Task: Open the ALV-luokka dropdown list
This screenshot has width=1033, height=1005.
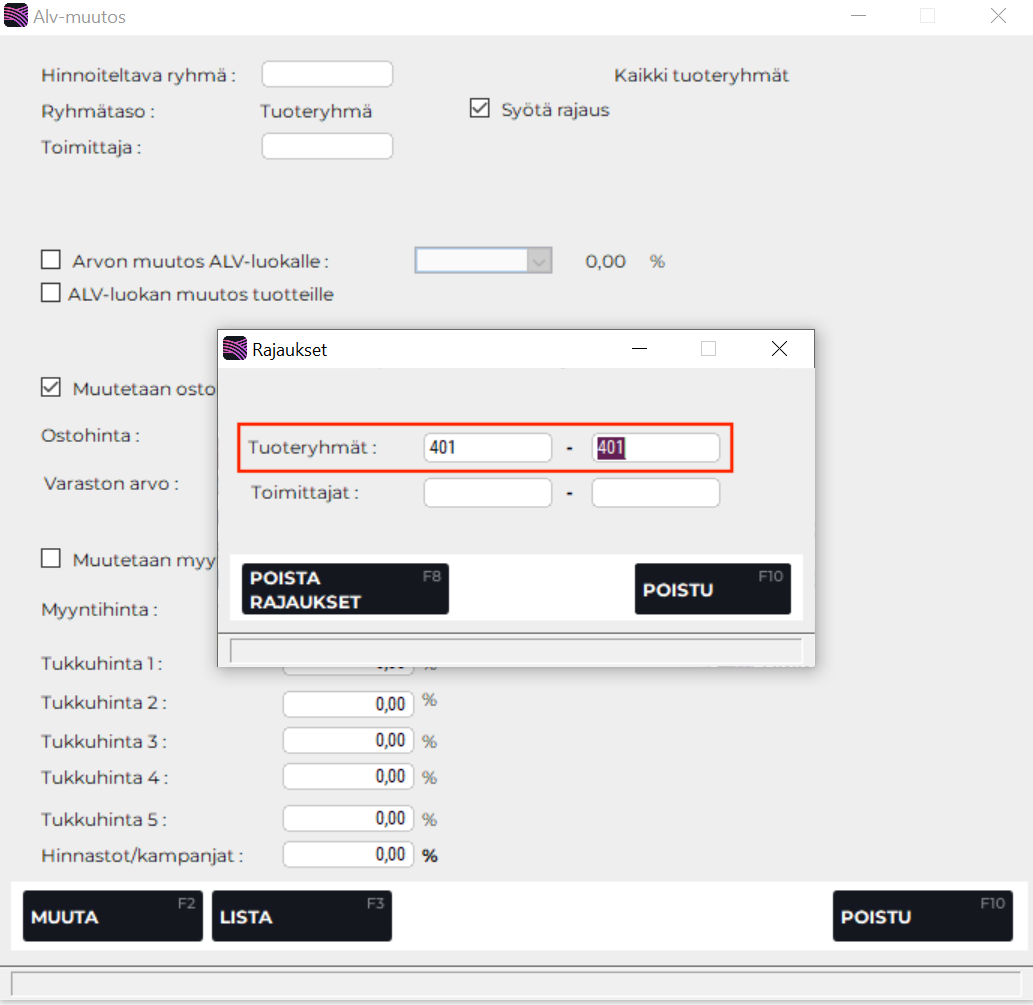Action: coord(539,262)
